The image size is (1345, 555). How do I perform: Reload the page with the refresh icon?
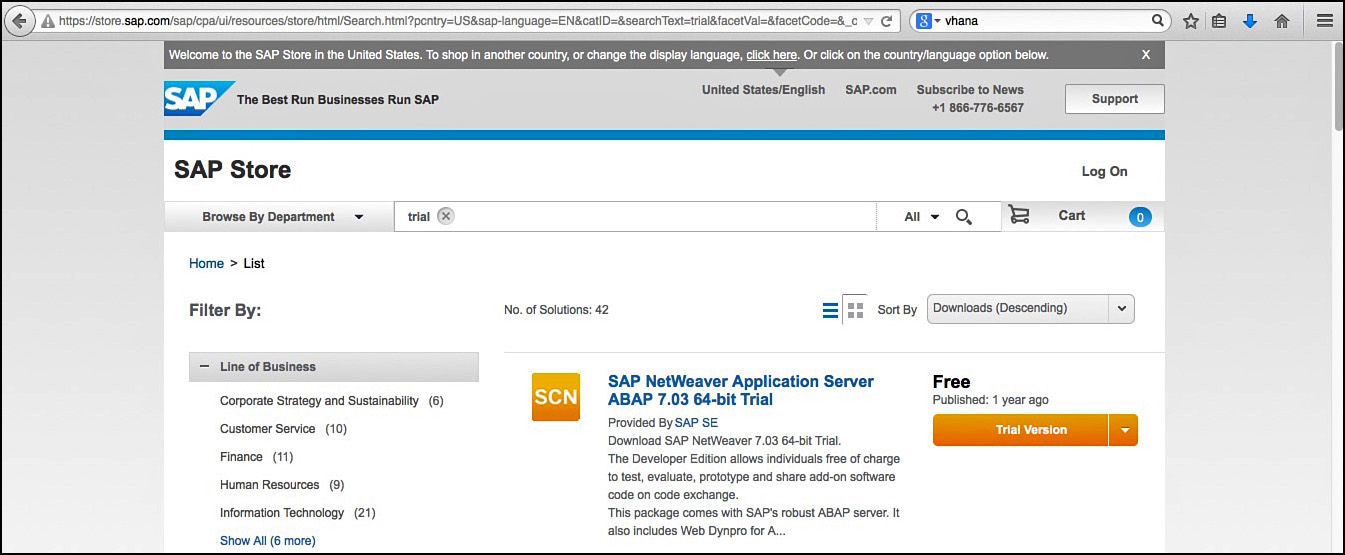click(x=886, y=21)
